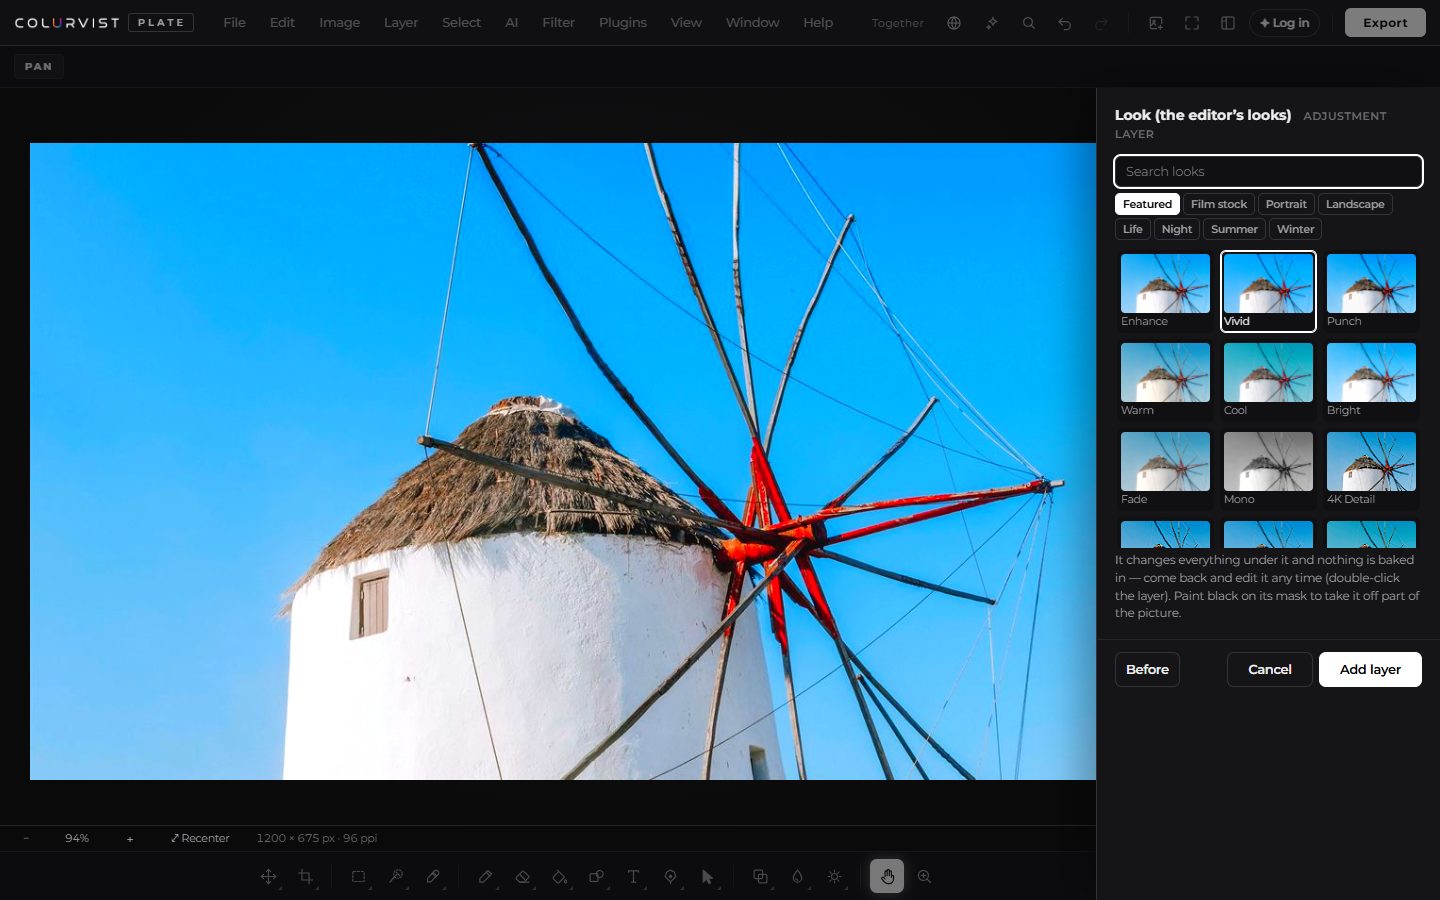Choose the Paint Bucket fill tool
The height and width of the screenshot is (900, 1440).
[x=559, y=877]
